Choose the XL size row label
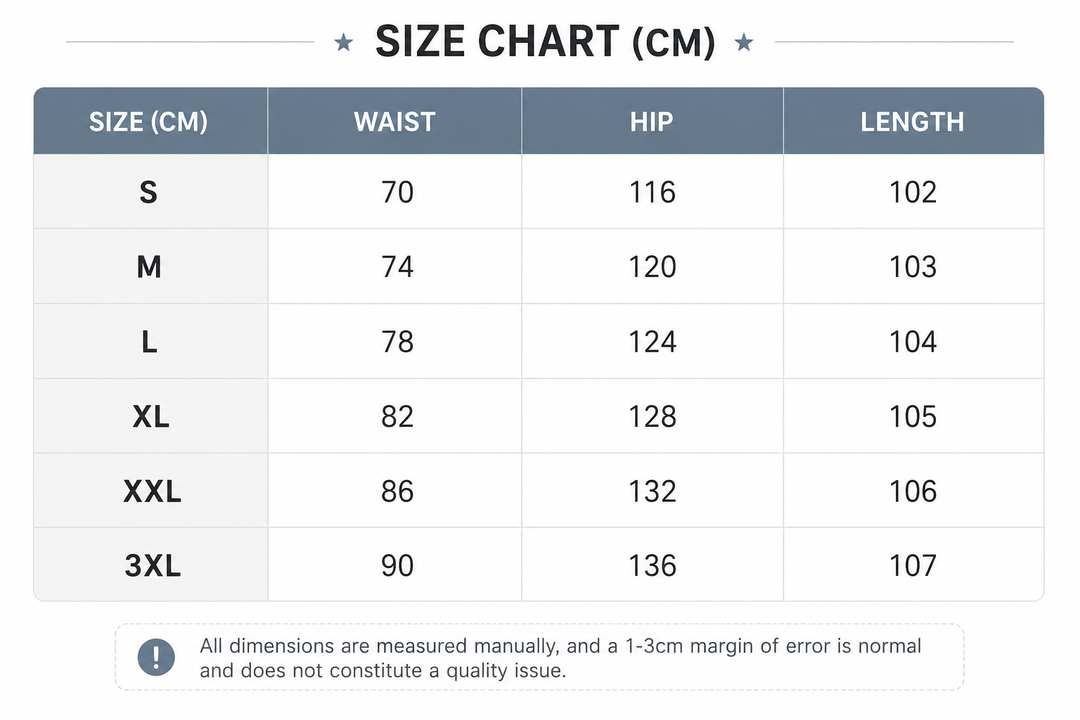This screenshot has height=720, width=1080. [x=151, y=417]
